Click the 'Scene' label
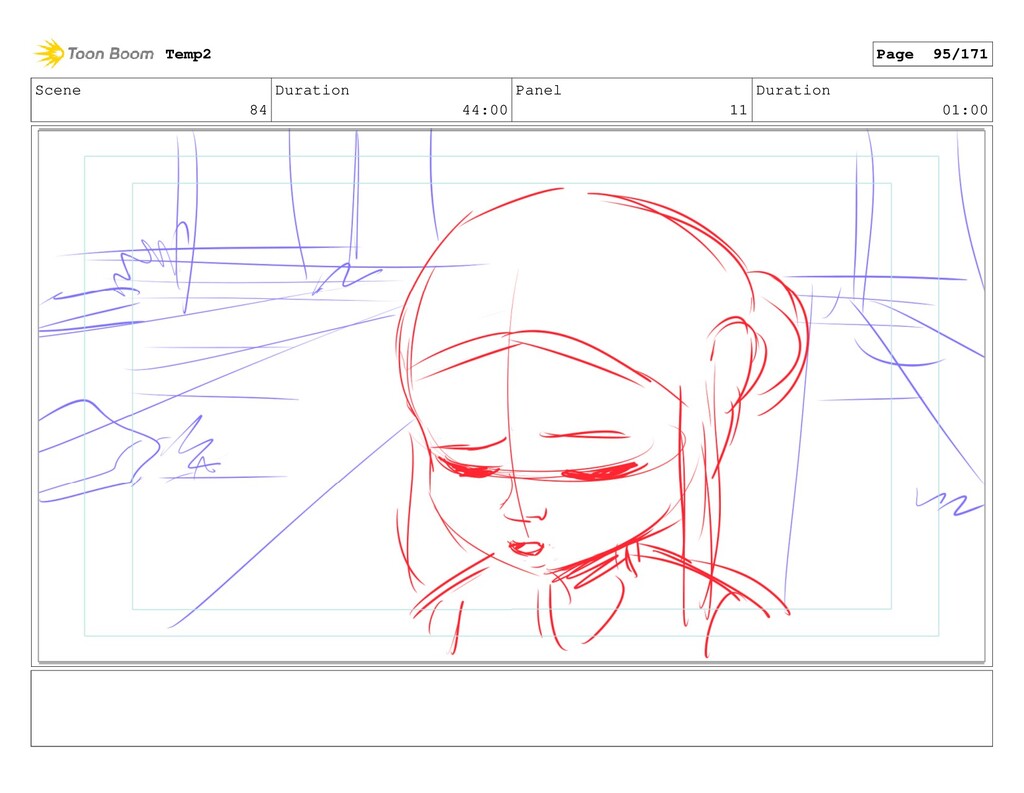The width and height of the screenshot is (1024, 793). point(58,90)
